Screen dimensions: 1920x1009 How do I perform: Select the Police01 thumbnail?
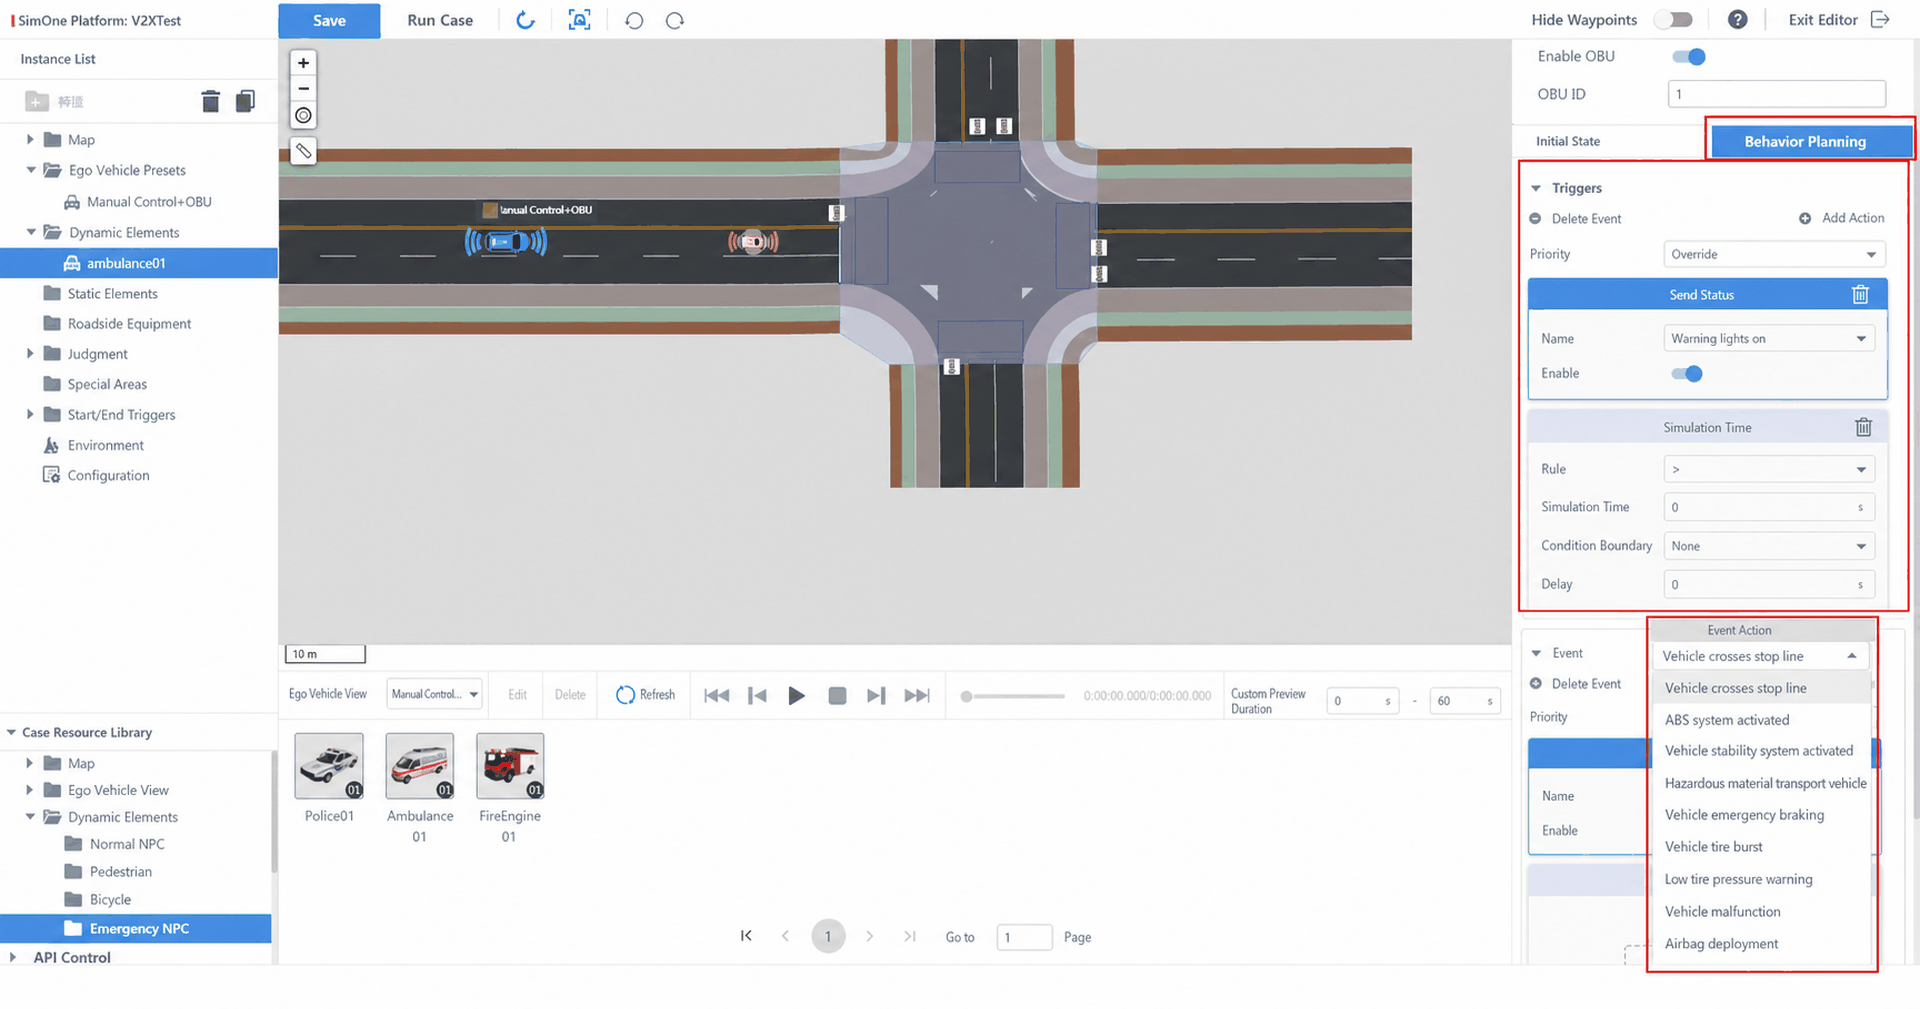329,766
